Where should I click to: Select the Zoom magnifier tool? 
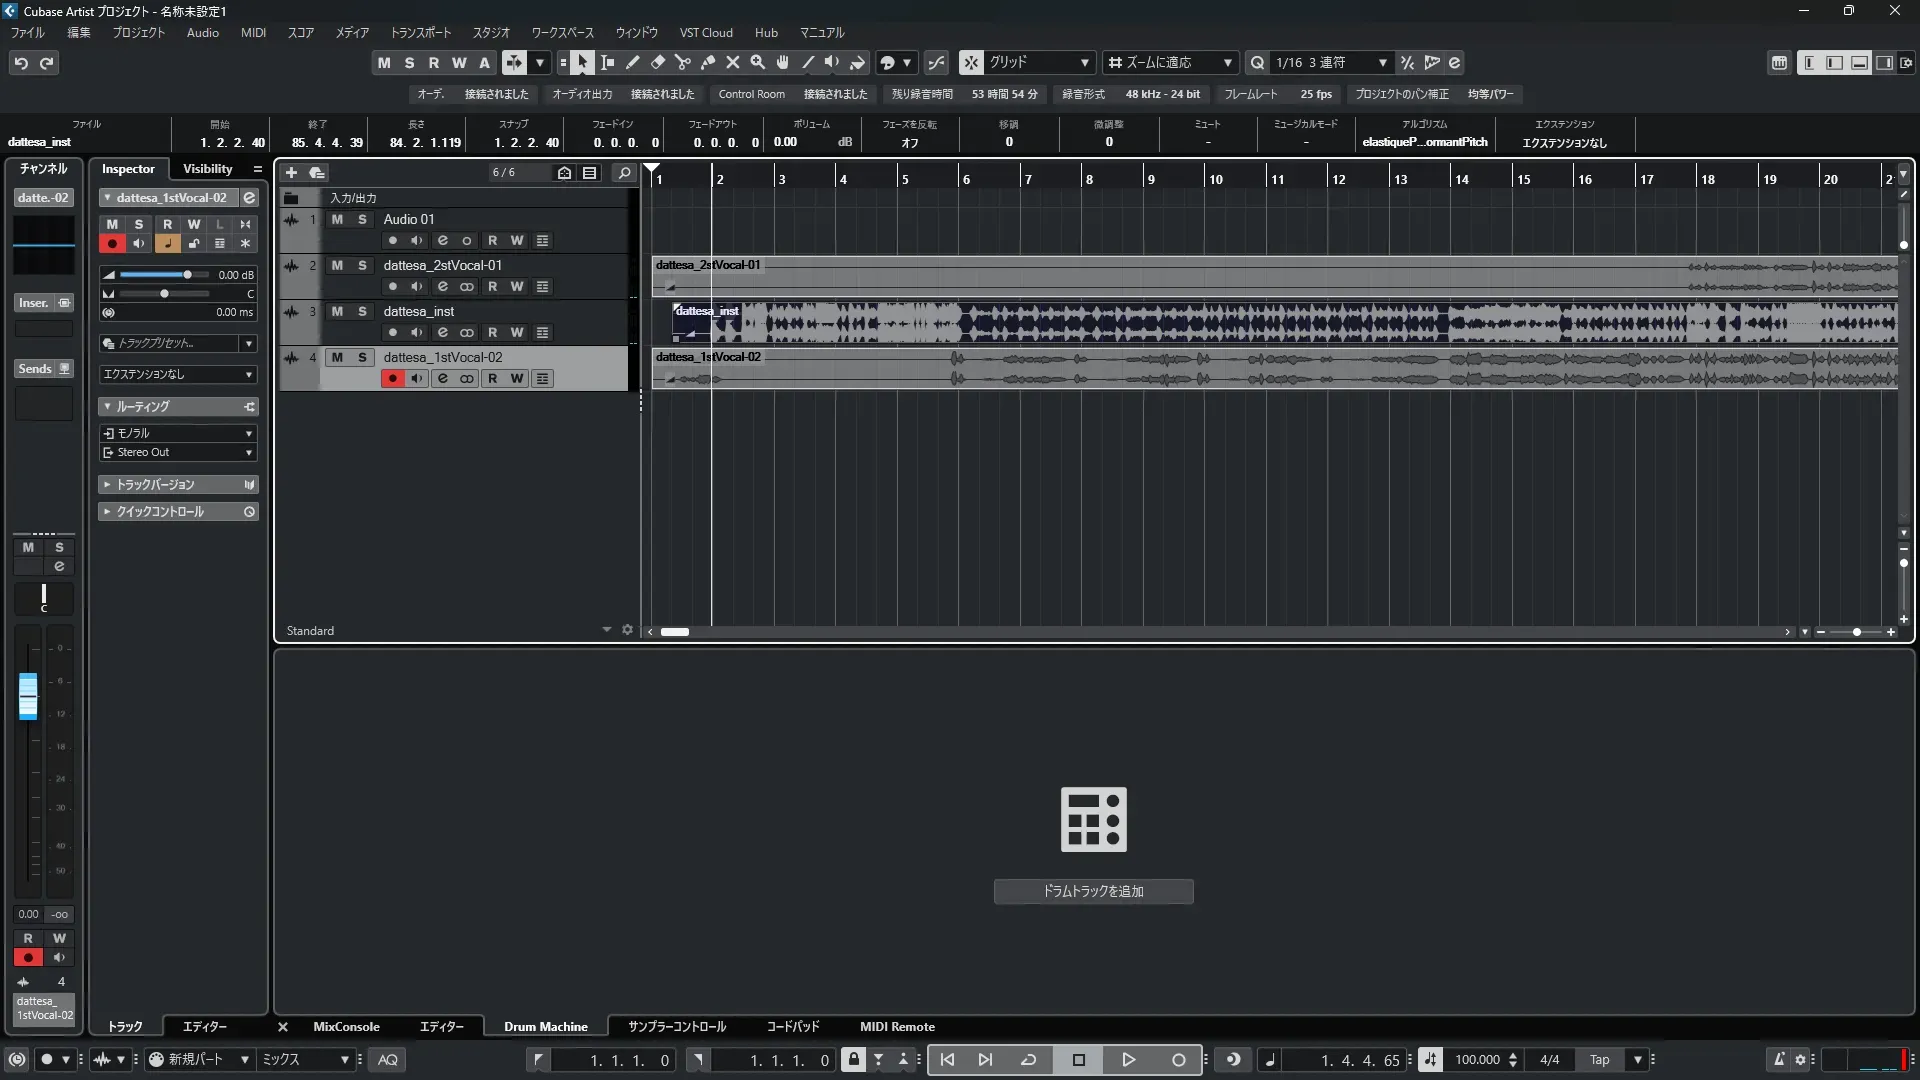(x=758, y=63)
